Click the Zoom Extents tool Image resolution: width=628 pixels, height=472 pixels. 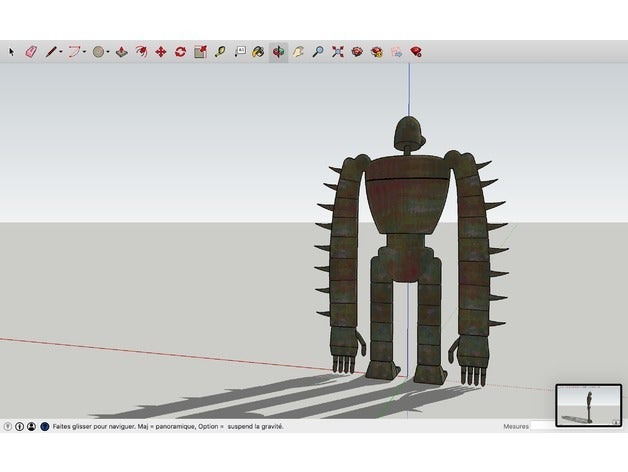(x=337, y=51)
